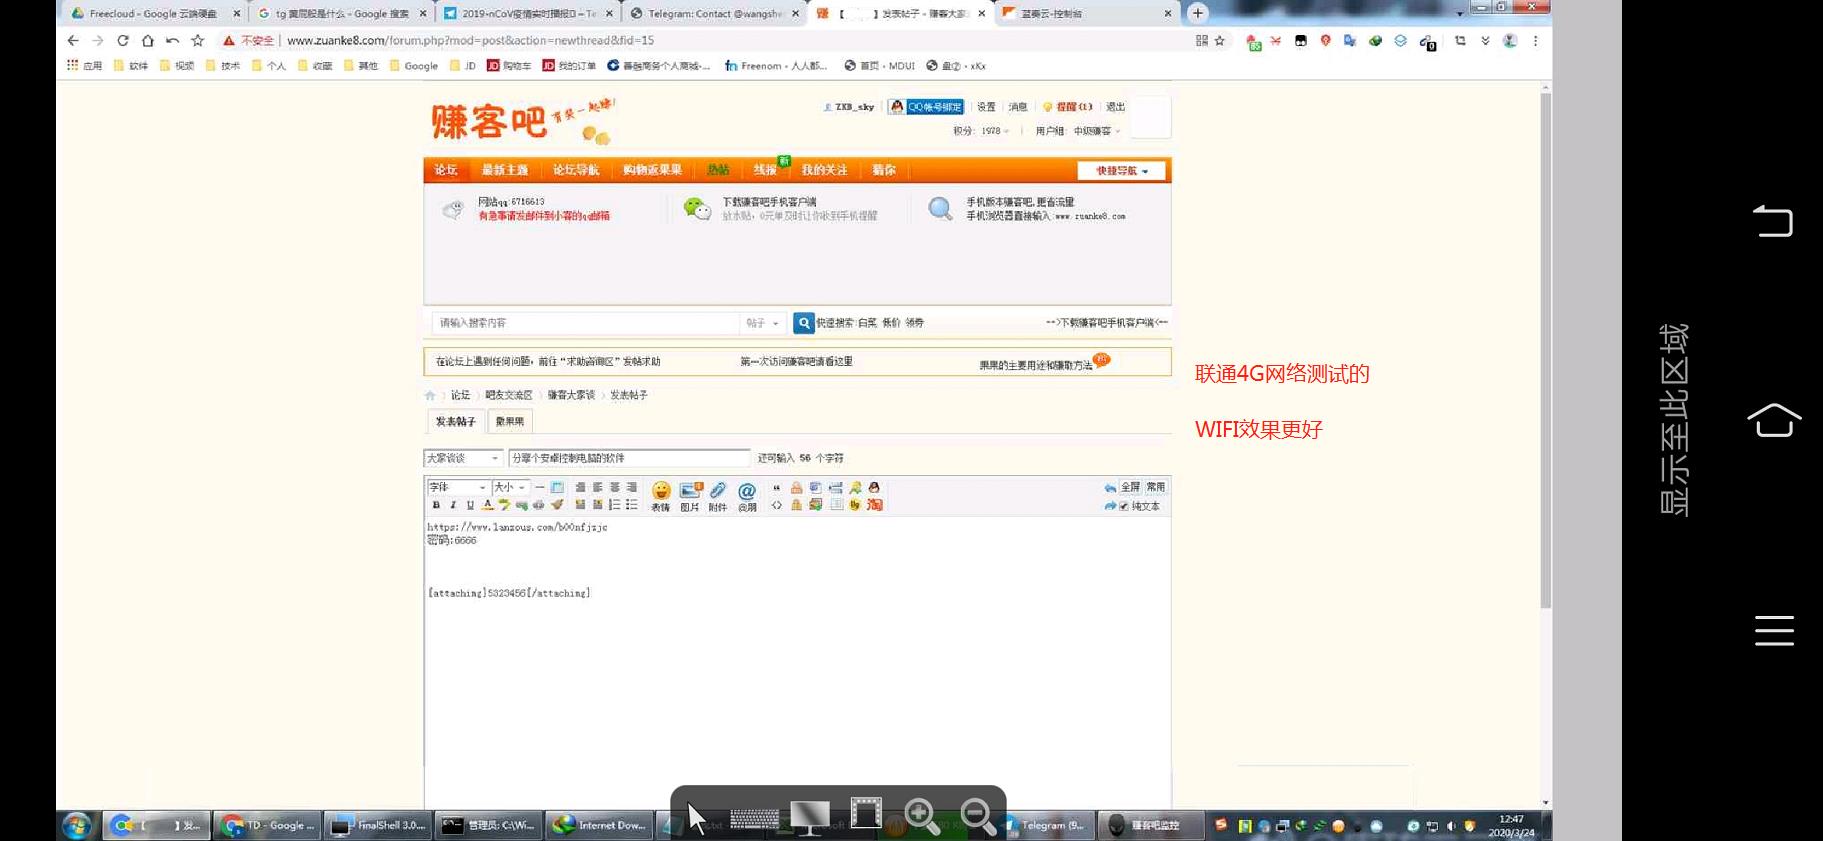Select the mouse pointer tool in the remote overlay
Viewport: 1823px width, 841px height.
click(x=697, y=818)
